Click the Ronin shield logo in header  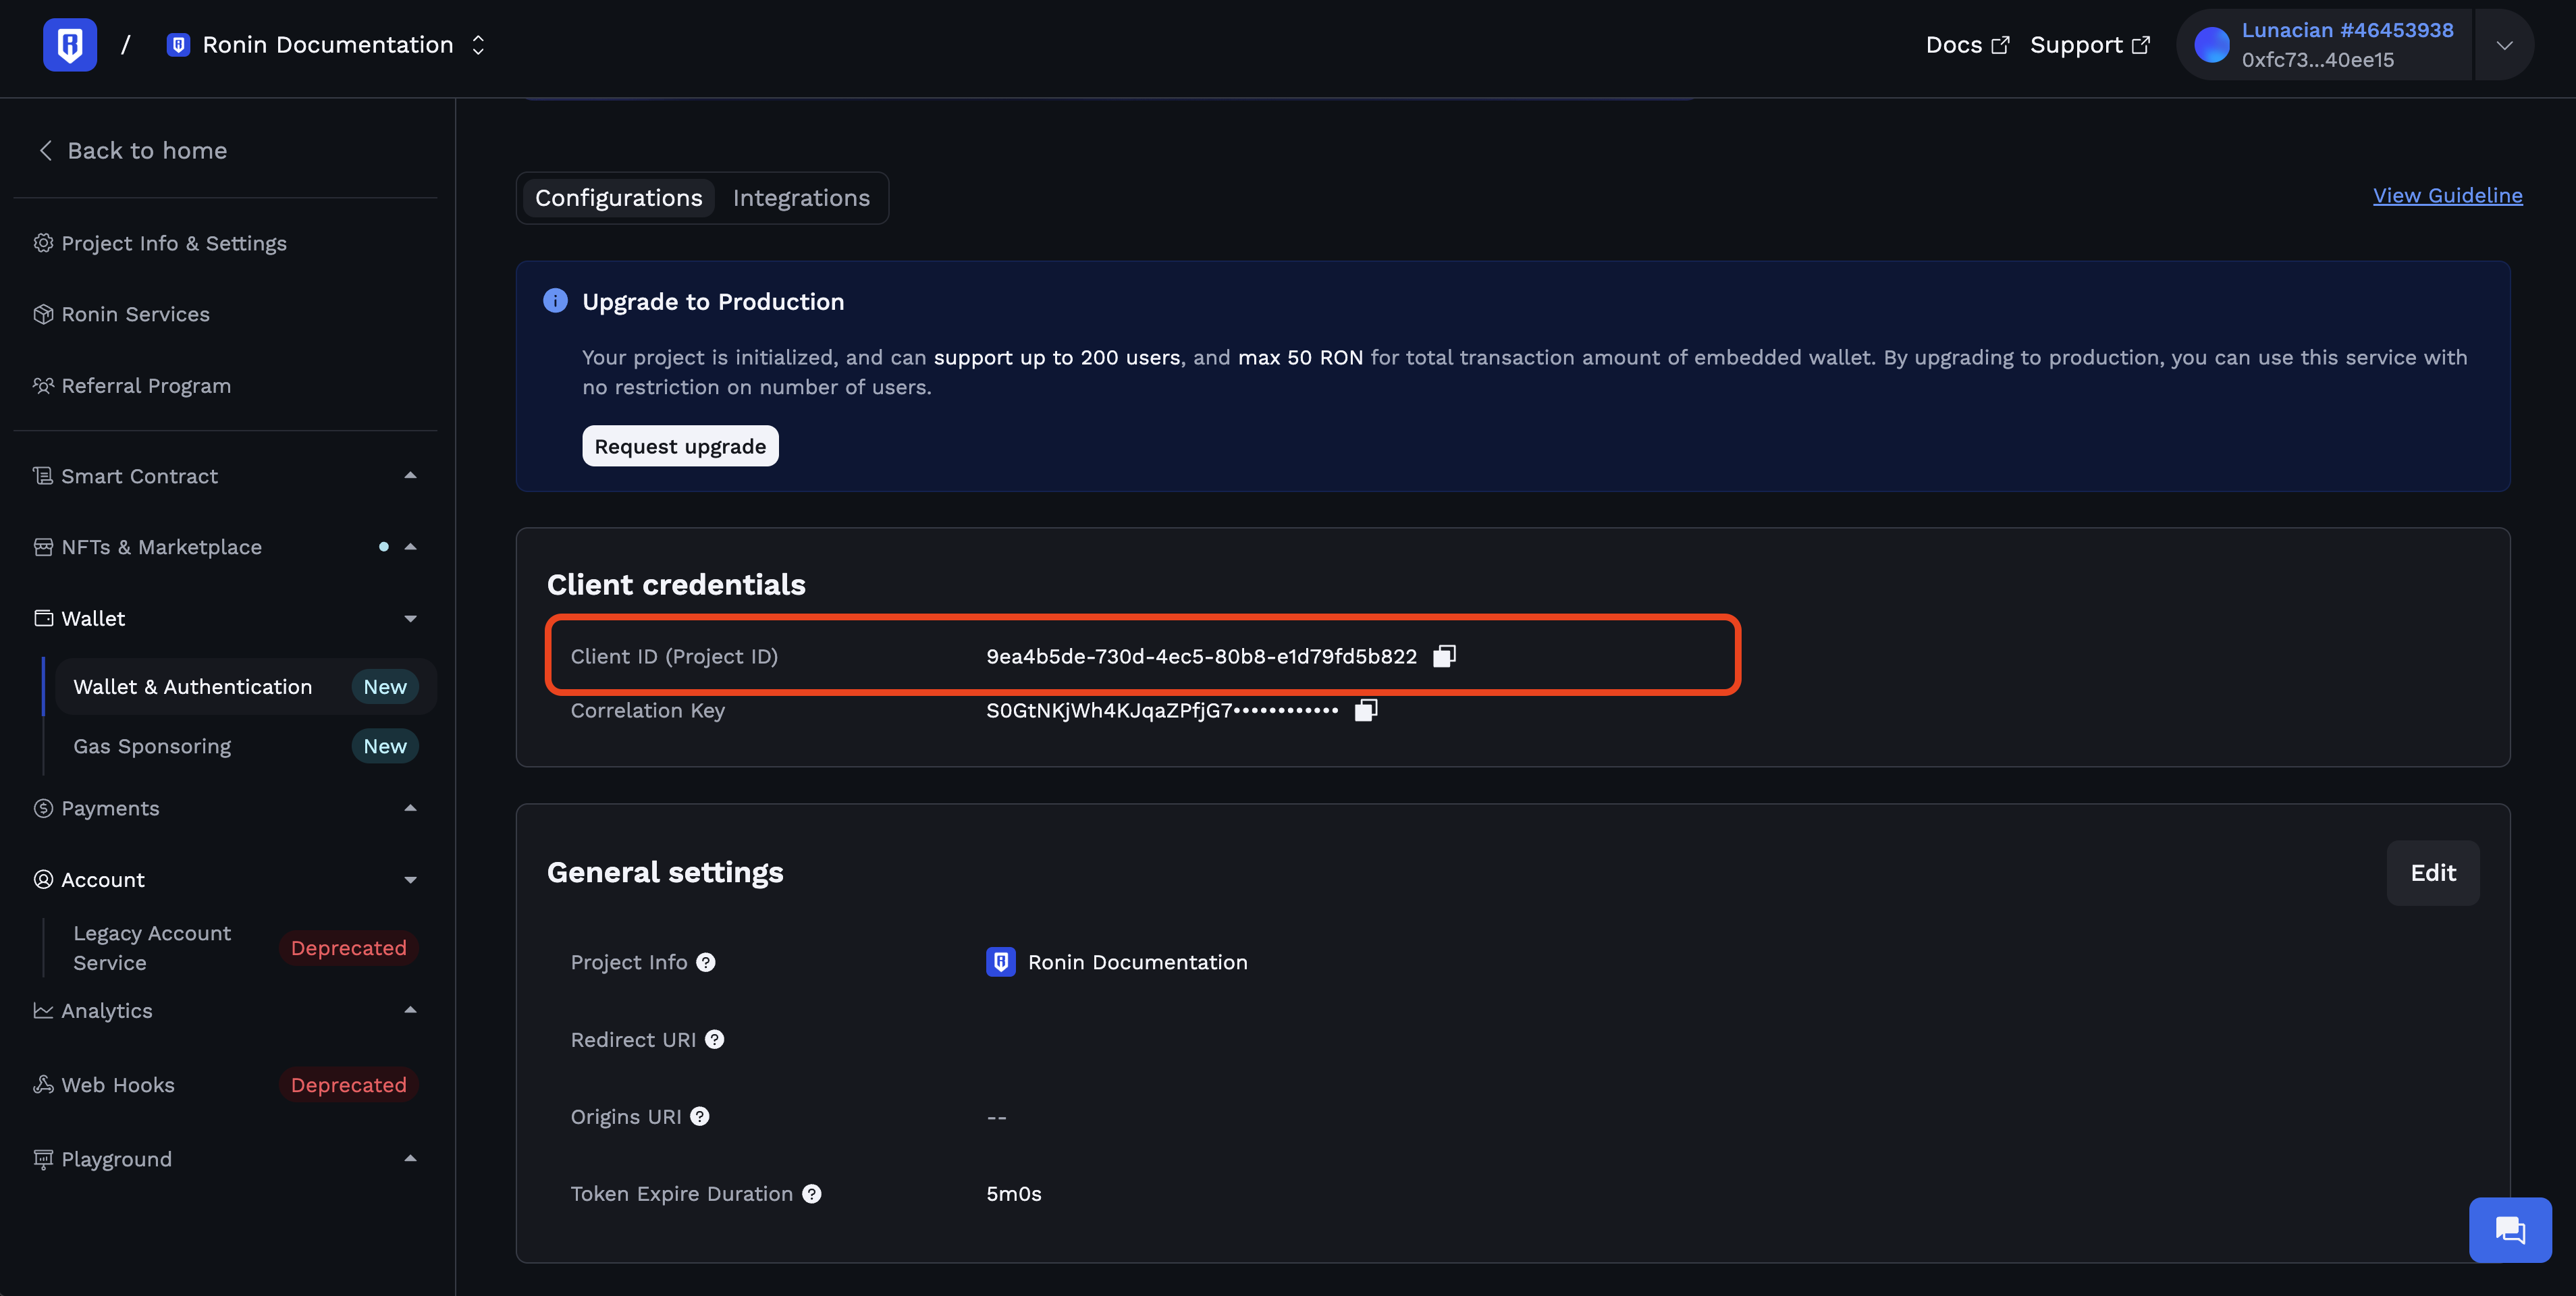[70, 45]
